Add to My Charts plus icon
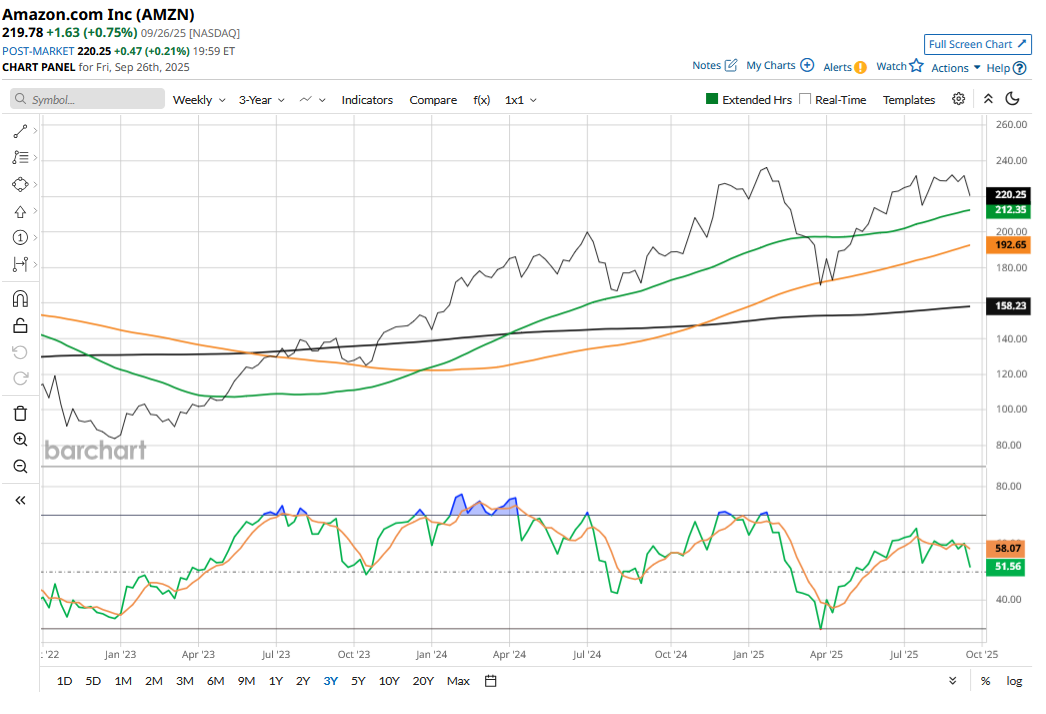 point(807,65)
